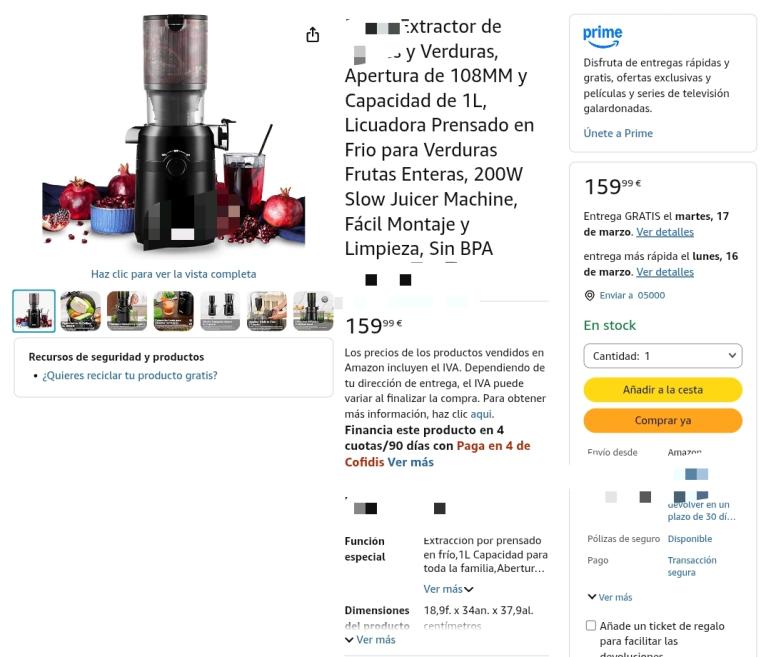
Task: Open ¿Quieres reciclar tu producto gratis? link
Action: (x=130, y=376)
